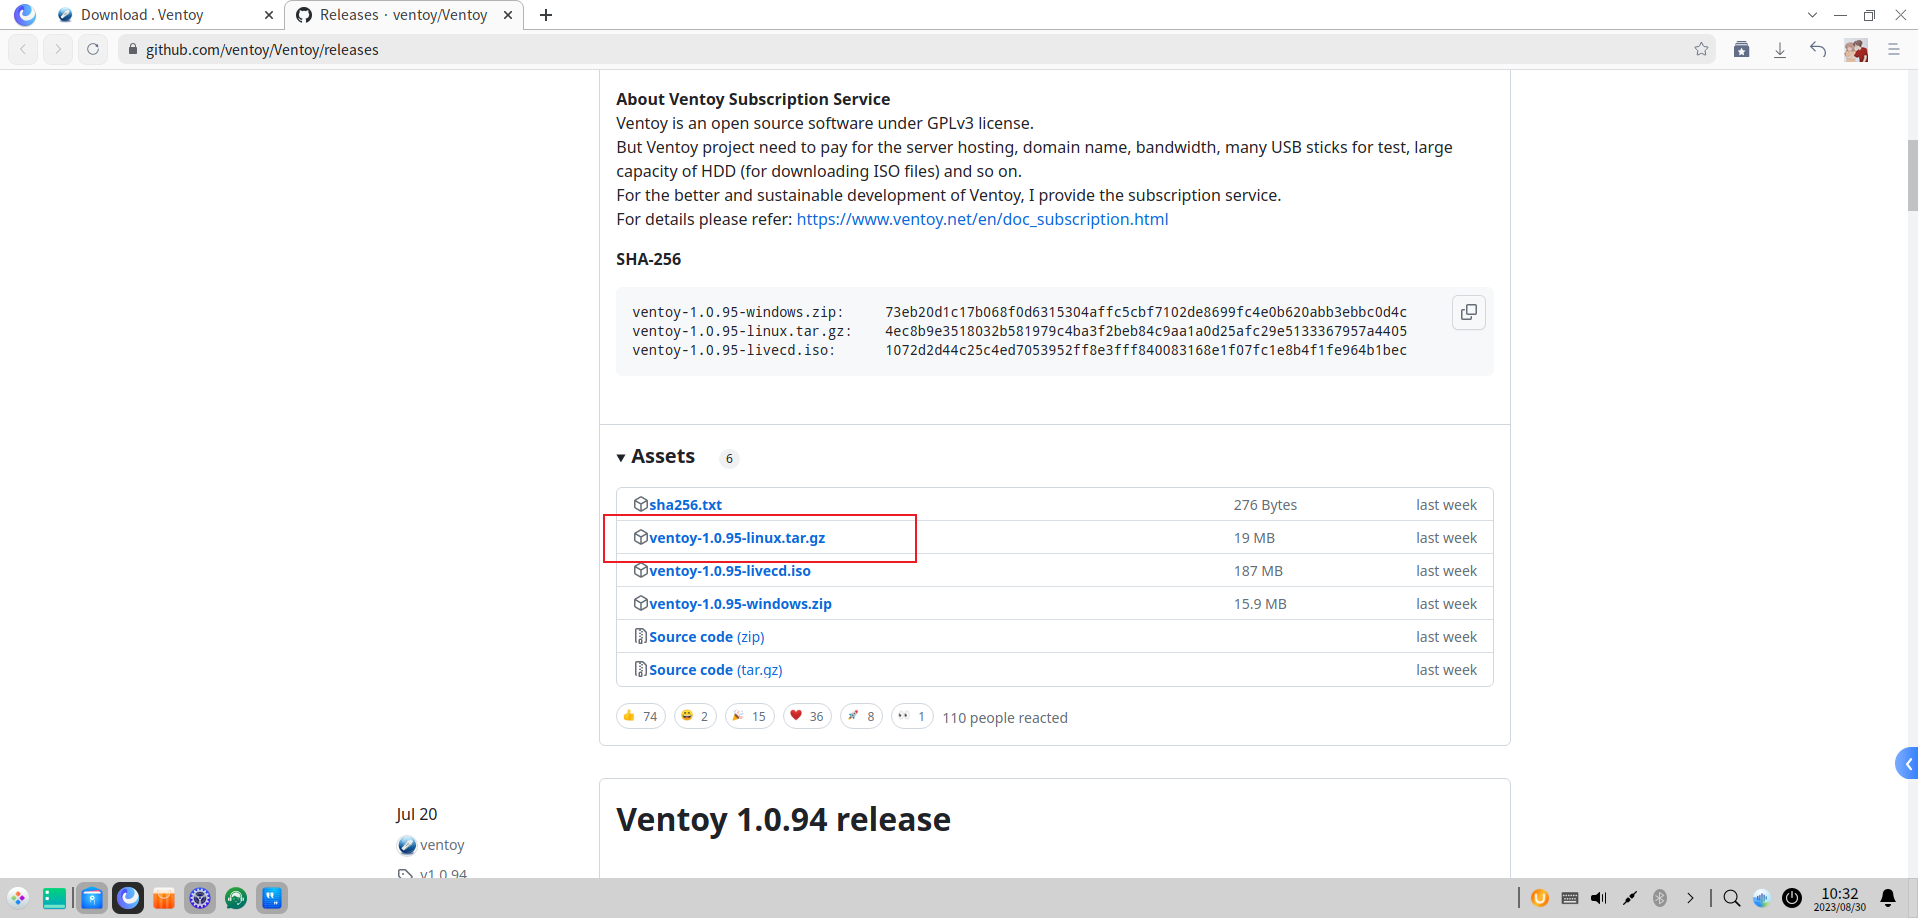Download Source code (zip)

[x=707, y=637]
